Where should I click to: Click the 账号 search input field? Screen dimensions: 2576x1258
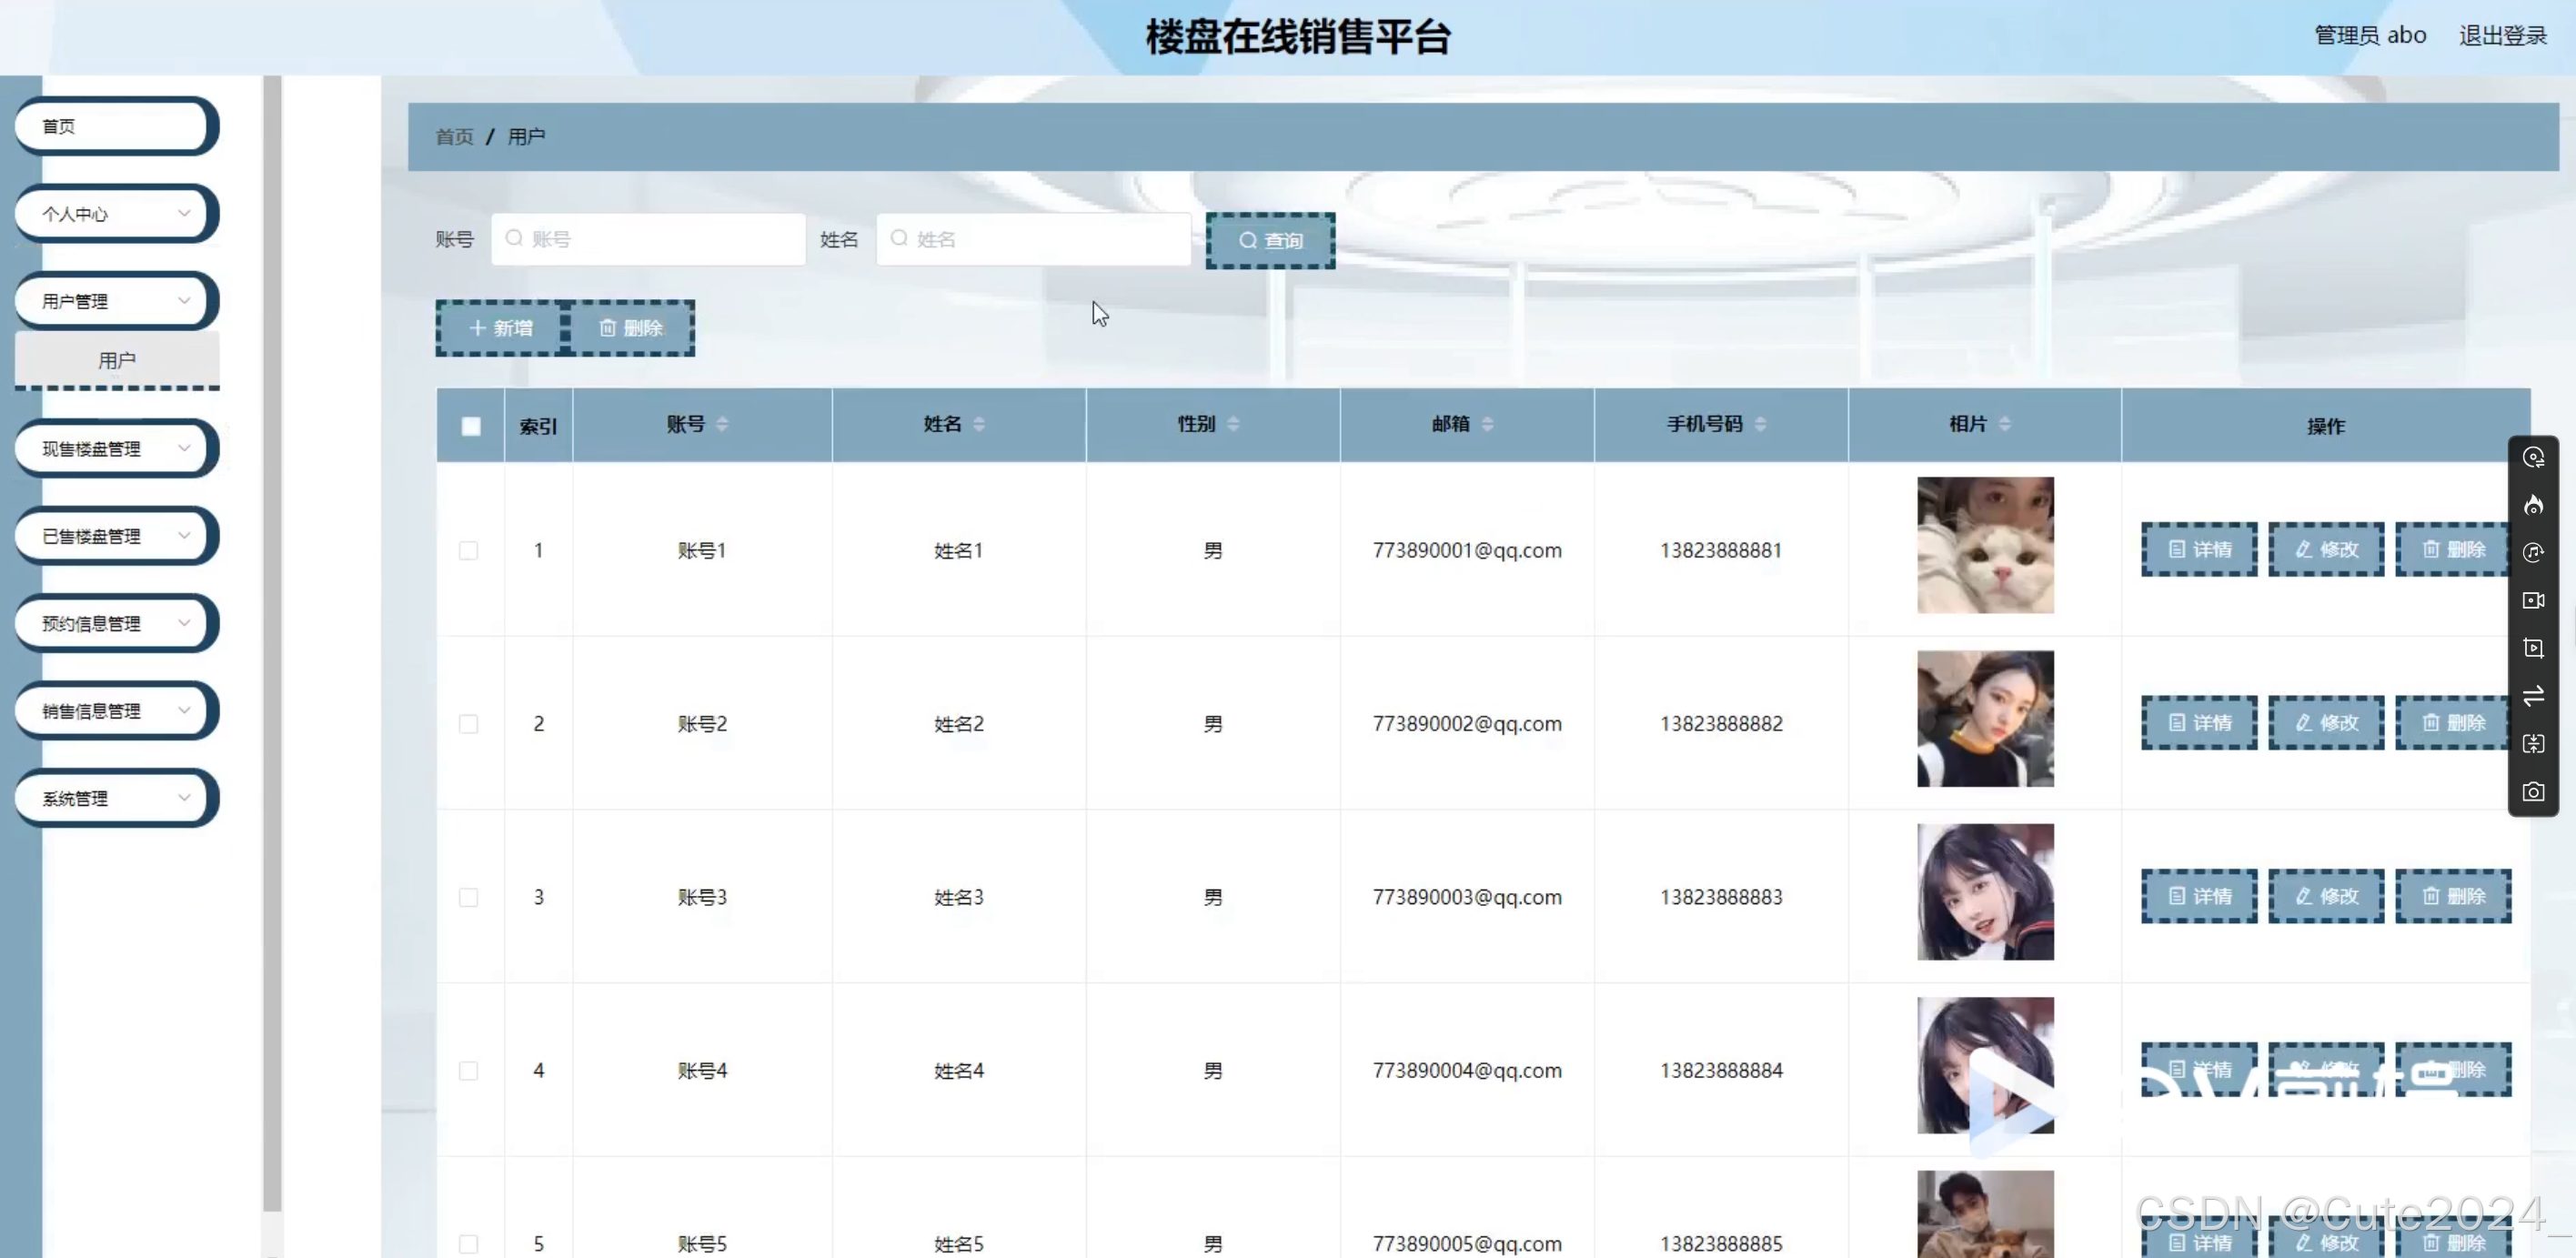pos(660,239)
